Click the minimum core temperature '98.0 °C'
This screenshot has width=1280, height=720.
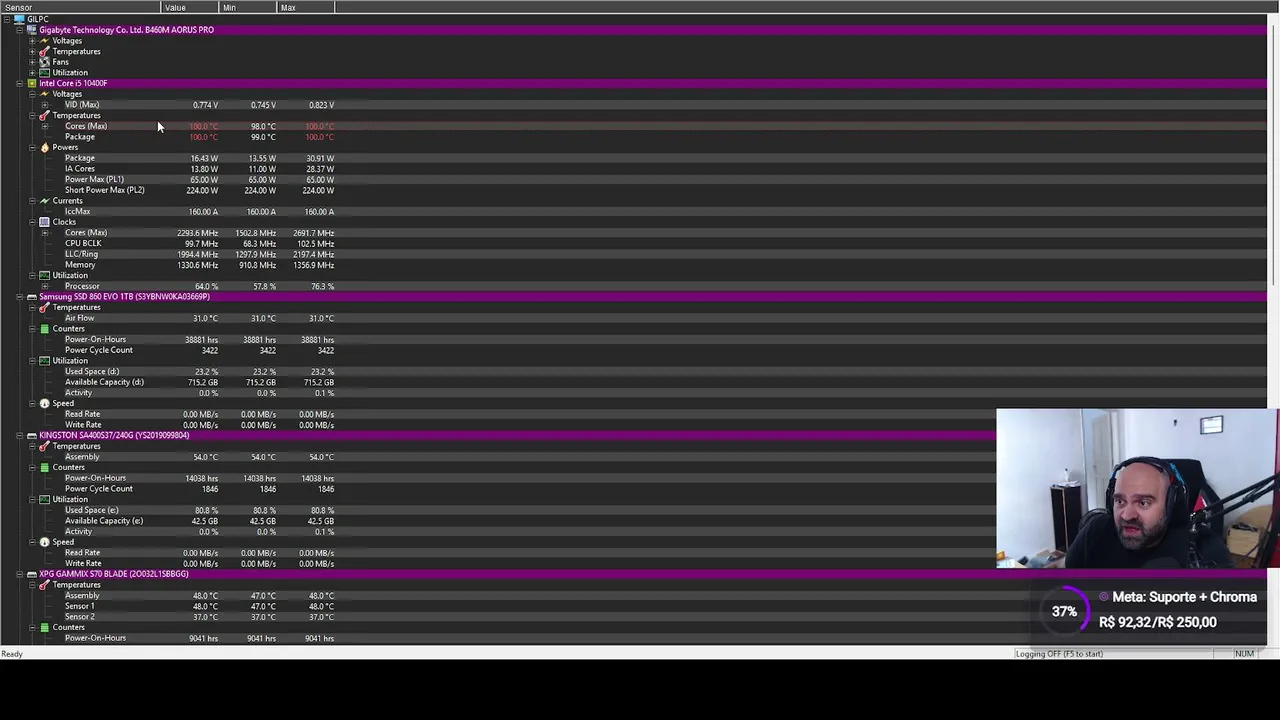(263, 126)
